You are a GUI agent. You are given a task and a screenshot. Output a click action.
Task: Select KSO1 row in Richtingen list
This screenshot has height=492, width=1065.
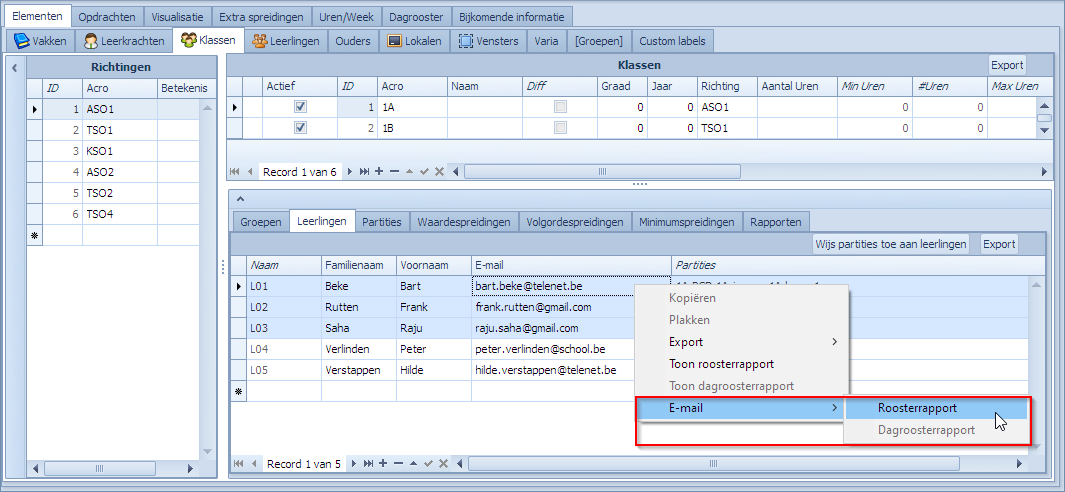click(x=113, y=150)
